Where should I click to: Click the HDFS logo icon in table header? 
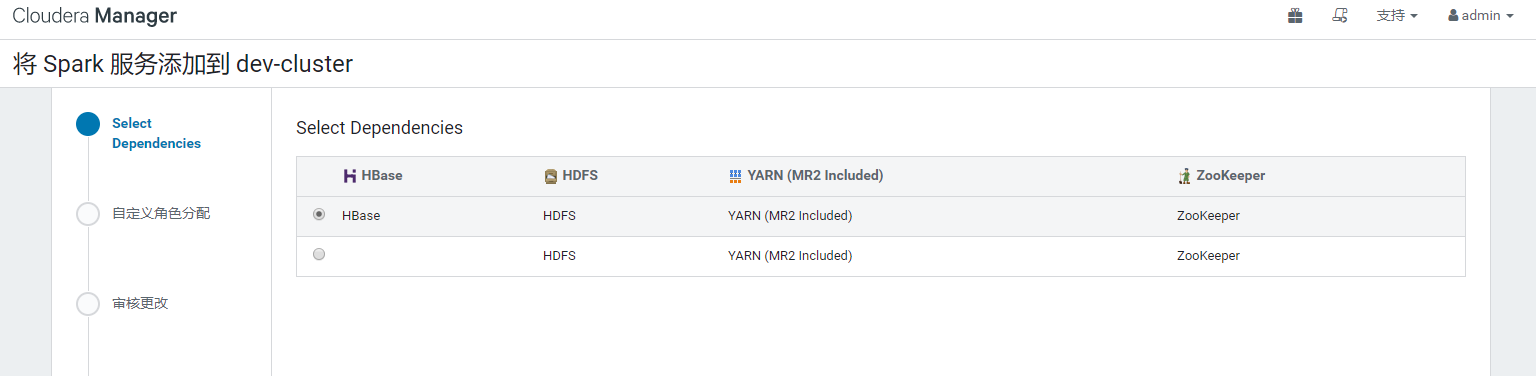tap(550, 176)
